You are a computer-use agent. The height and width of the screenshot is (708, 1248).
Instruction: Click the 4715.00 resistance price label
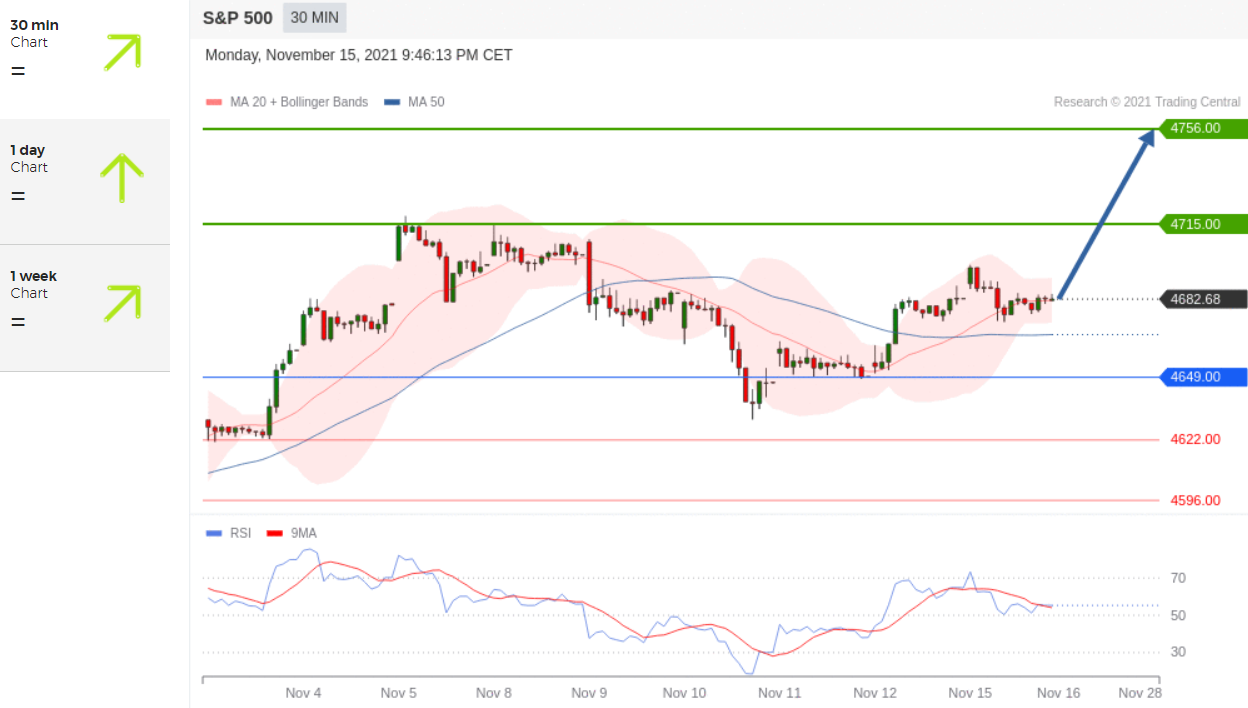pyautogui.click(x=1203, y=224)
